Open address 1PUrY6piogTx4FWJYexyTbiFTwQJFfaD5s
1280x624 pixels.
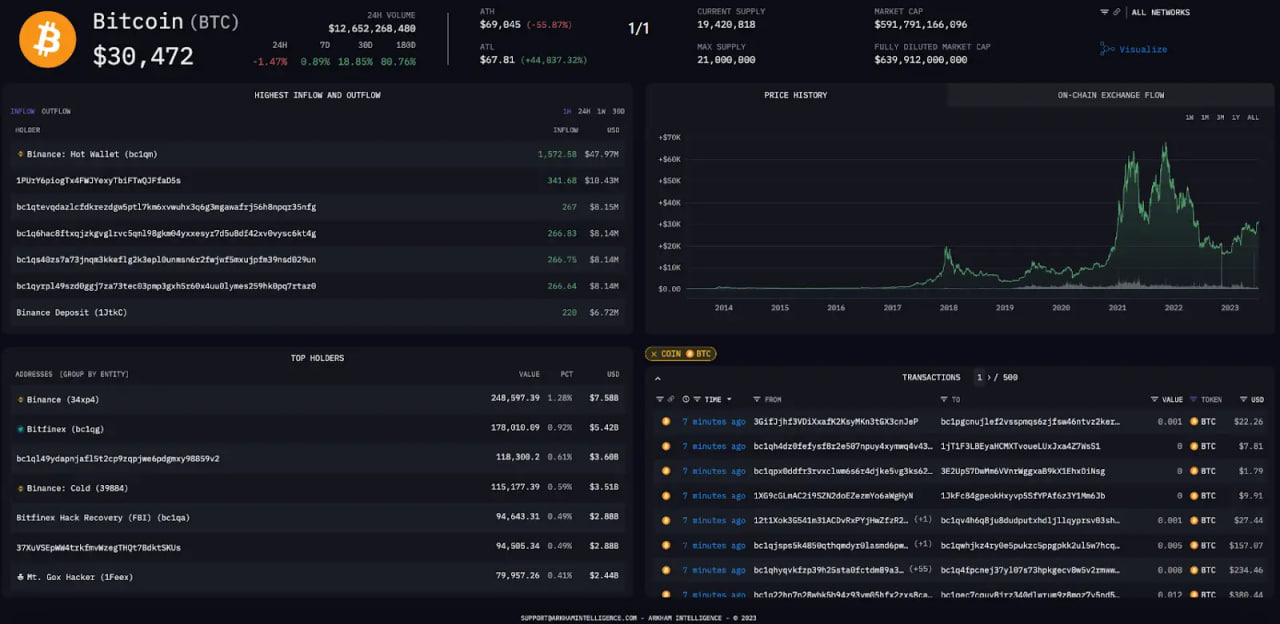point(98,180)
